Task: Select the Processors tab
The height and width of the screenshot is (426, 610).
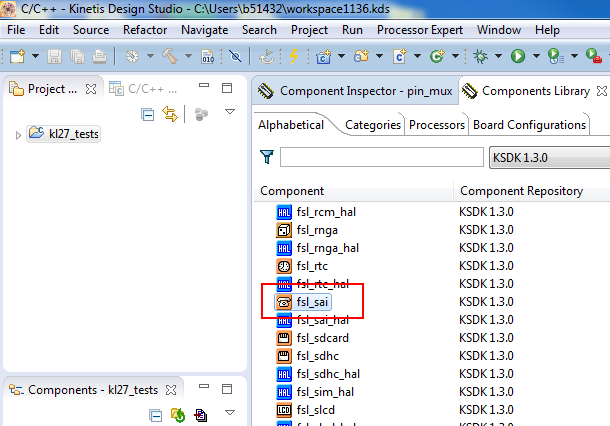Action: point(436,125)
